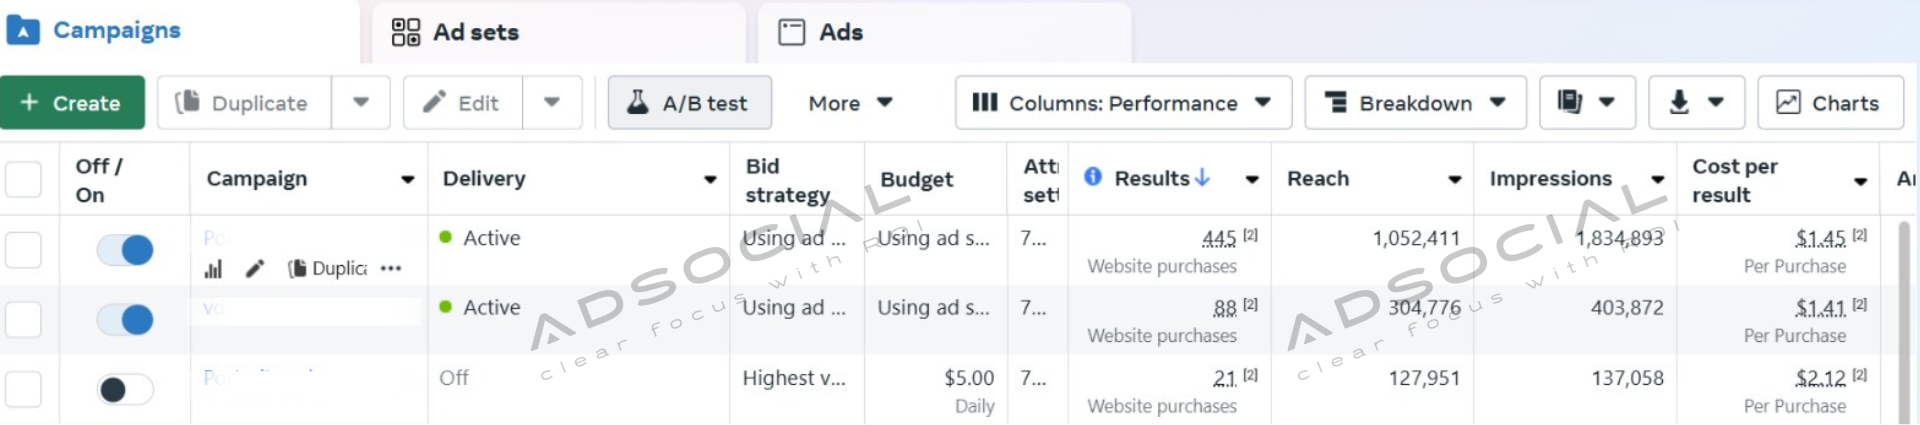
Task: Expand the arrow next to Duplicate button
Action: pos(361,103)
